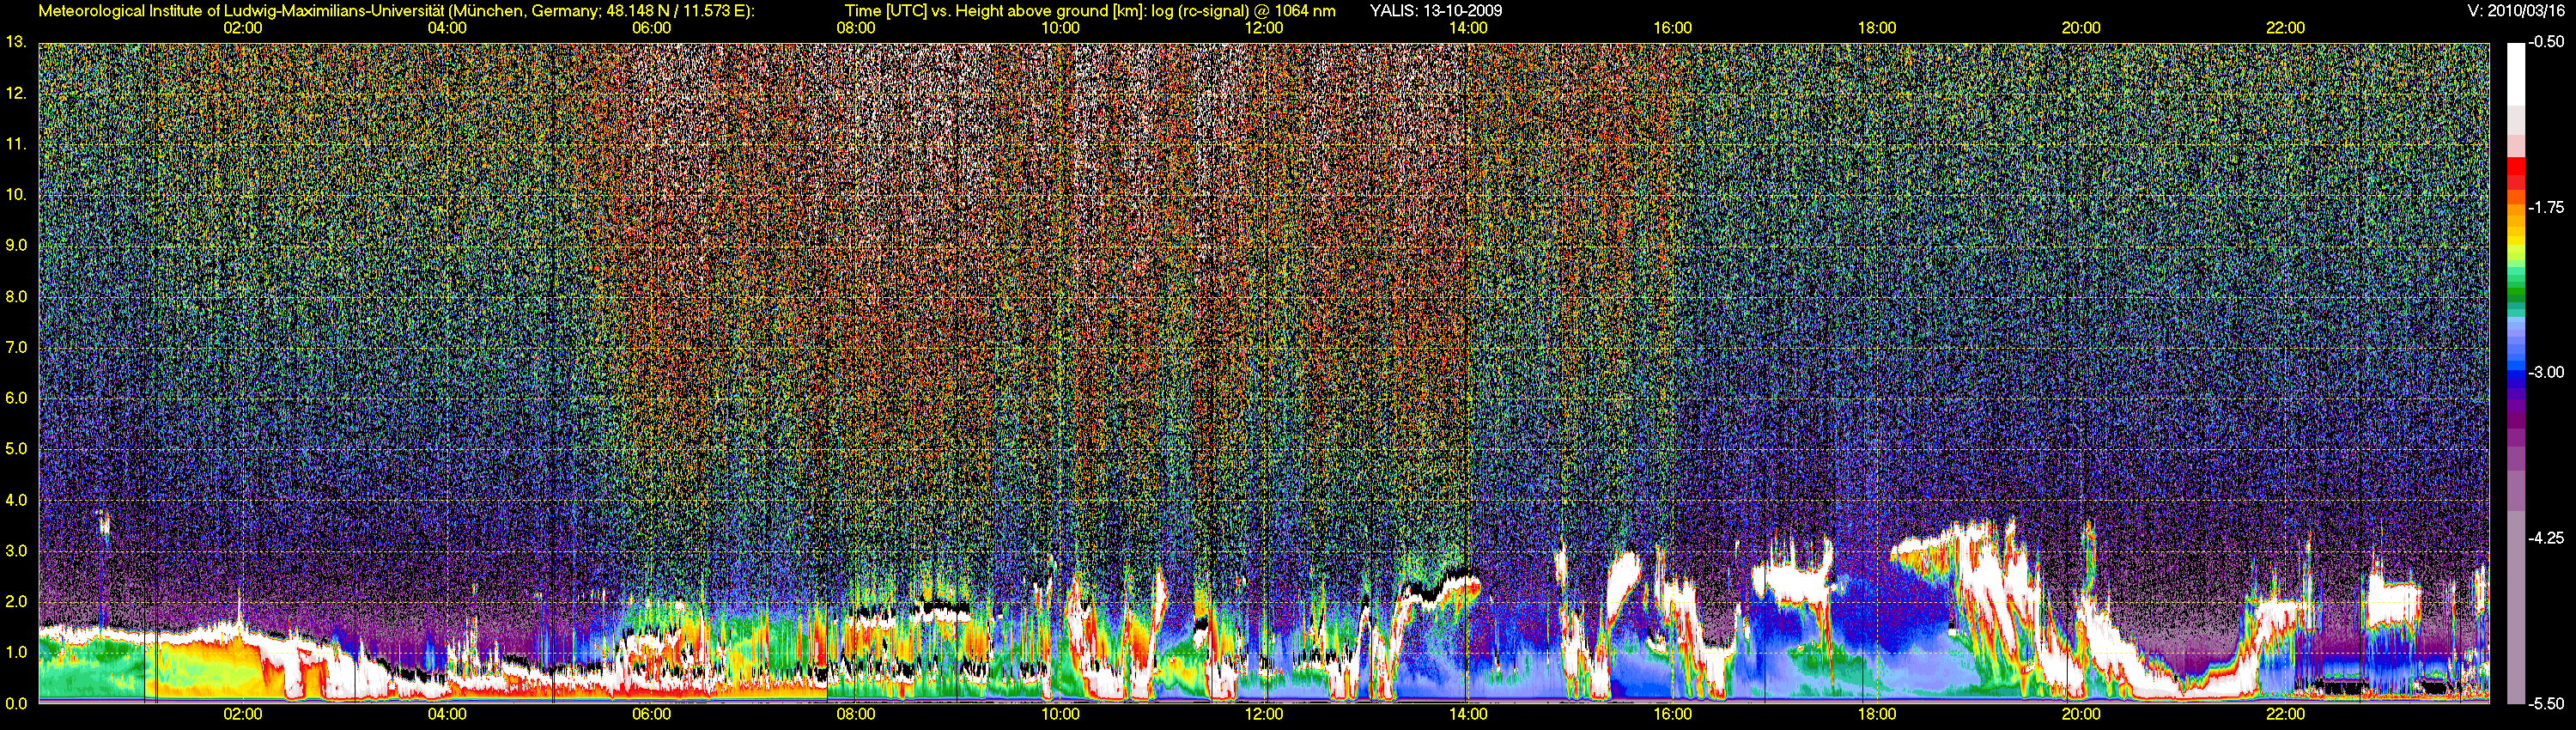The image size is (2576, 730).
Task: Click the 18:00 label on the top time axis
Action: (1877, 28)
